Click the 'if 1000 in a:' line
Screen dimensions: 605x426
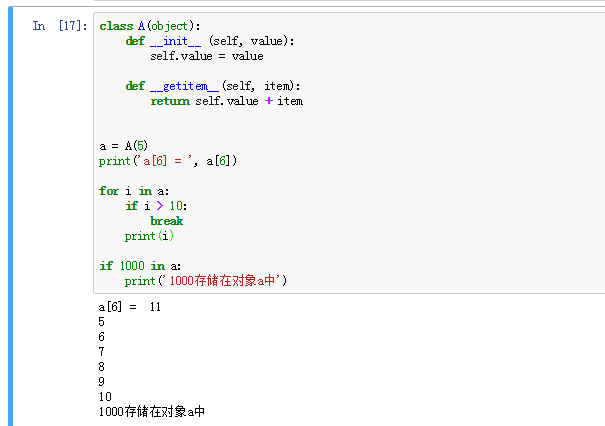[140, 266]
